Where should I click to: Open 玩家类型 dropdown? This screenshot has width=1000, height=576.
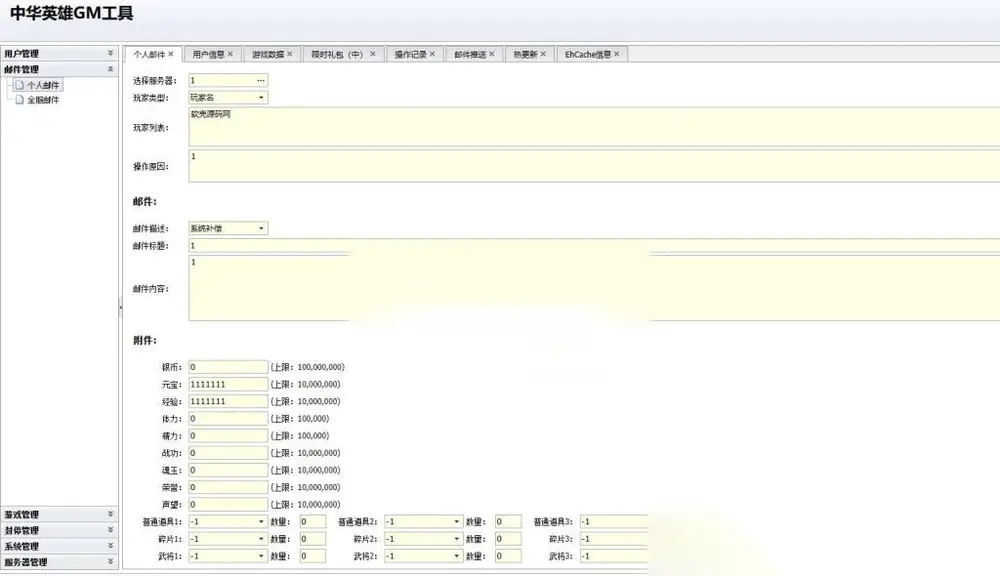[261, 98]
